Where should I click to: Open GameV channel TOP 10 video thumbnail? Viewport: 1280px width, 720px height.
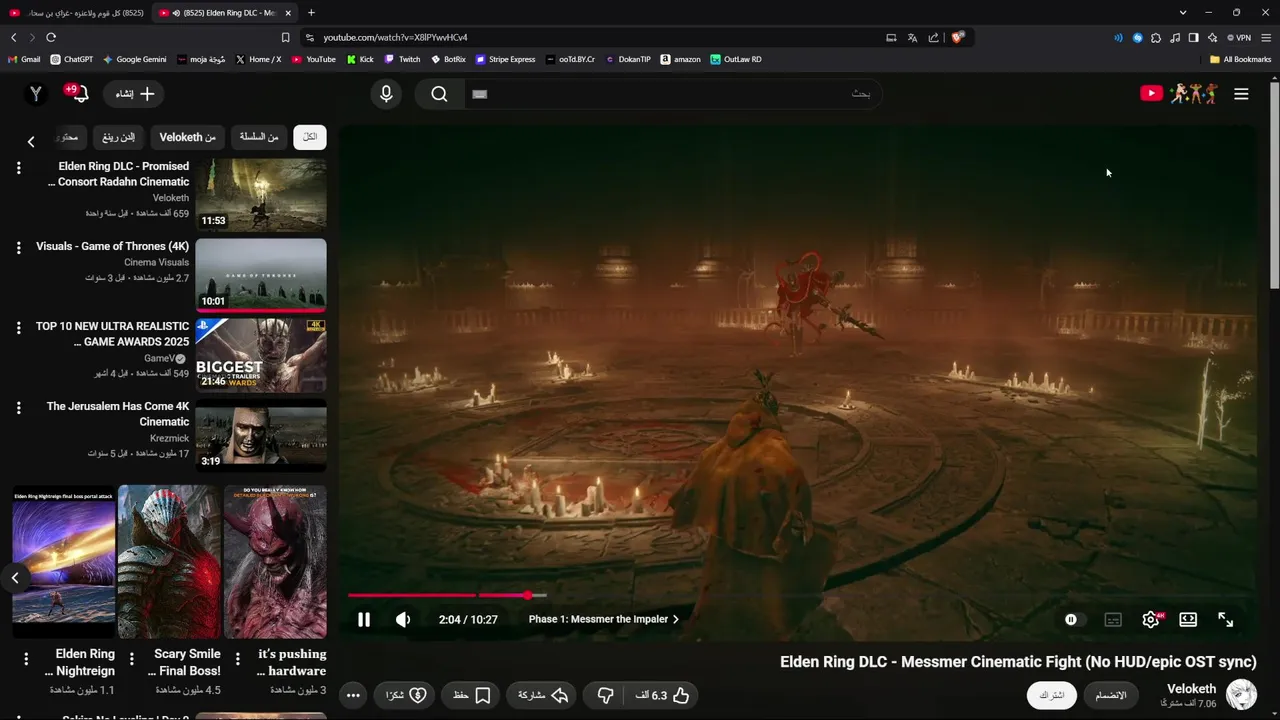point(261,355)
